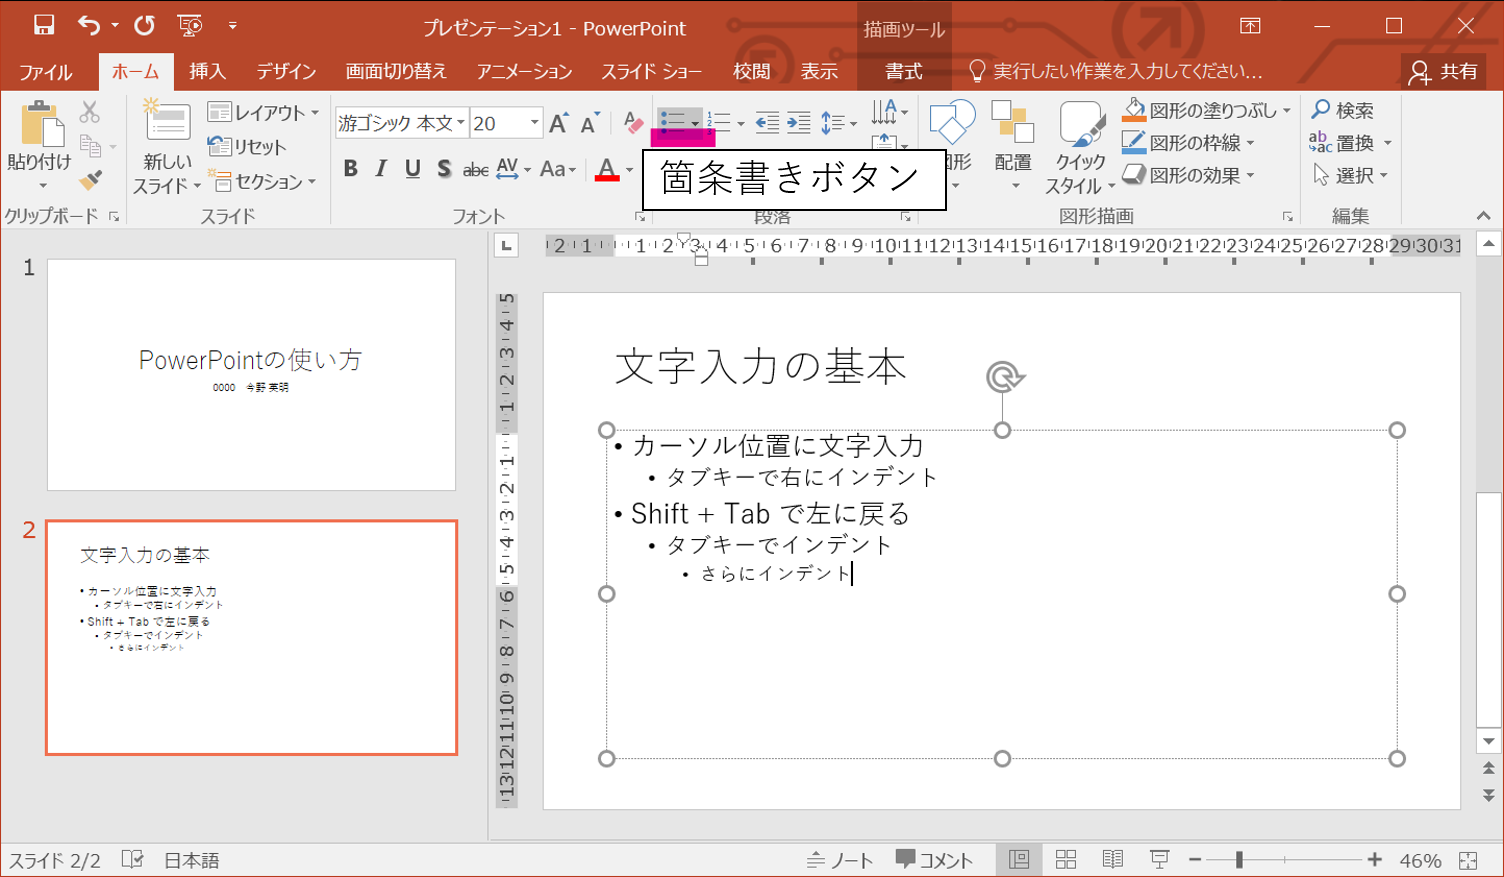The height and width of the screenshot is (877, 1504).
Task: Toggle underline formatting
Action: [x=412, y=169]
